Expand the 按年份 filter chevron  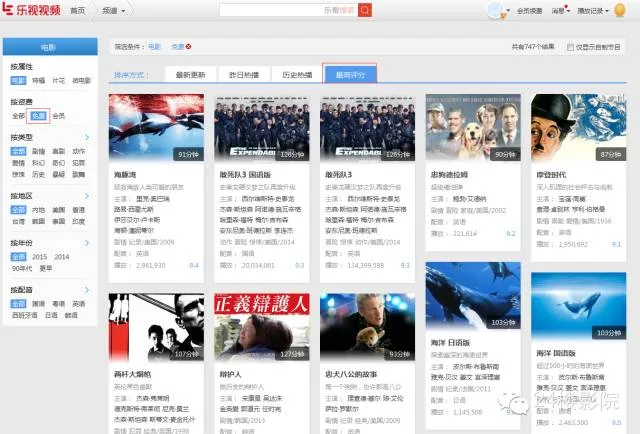(x=87, y=243)
